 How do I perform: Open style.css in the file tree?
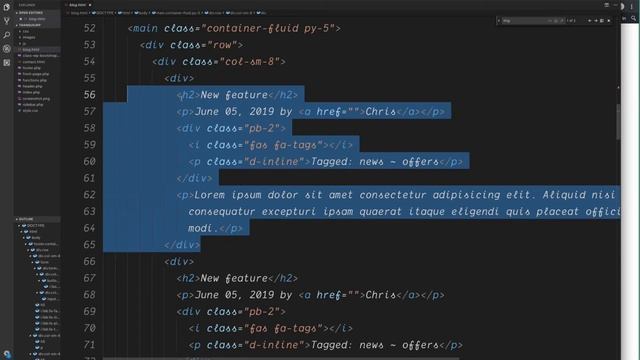(x=30, y=111)
